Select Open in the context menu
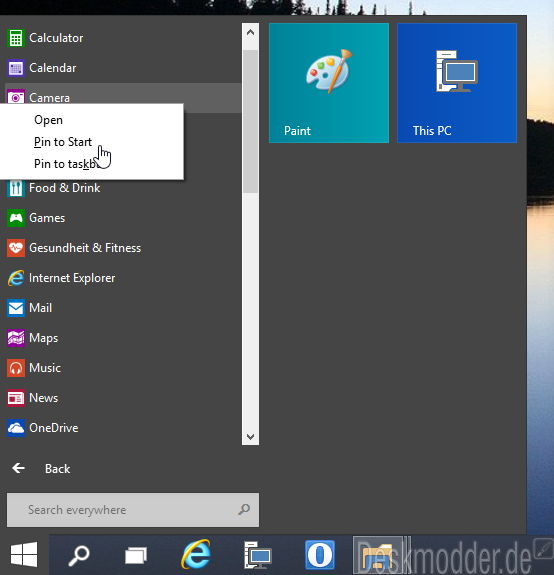This screenshot has width=554, height=575. [x=48, y=120]
